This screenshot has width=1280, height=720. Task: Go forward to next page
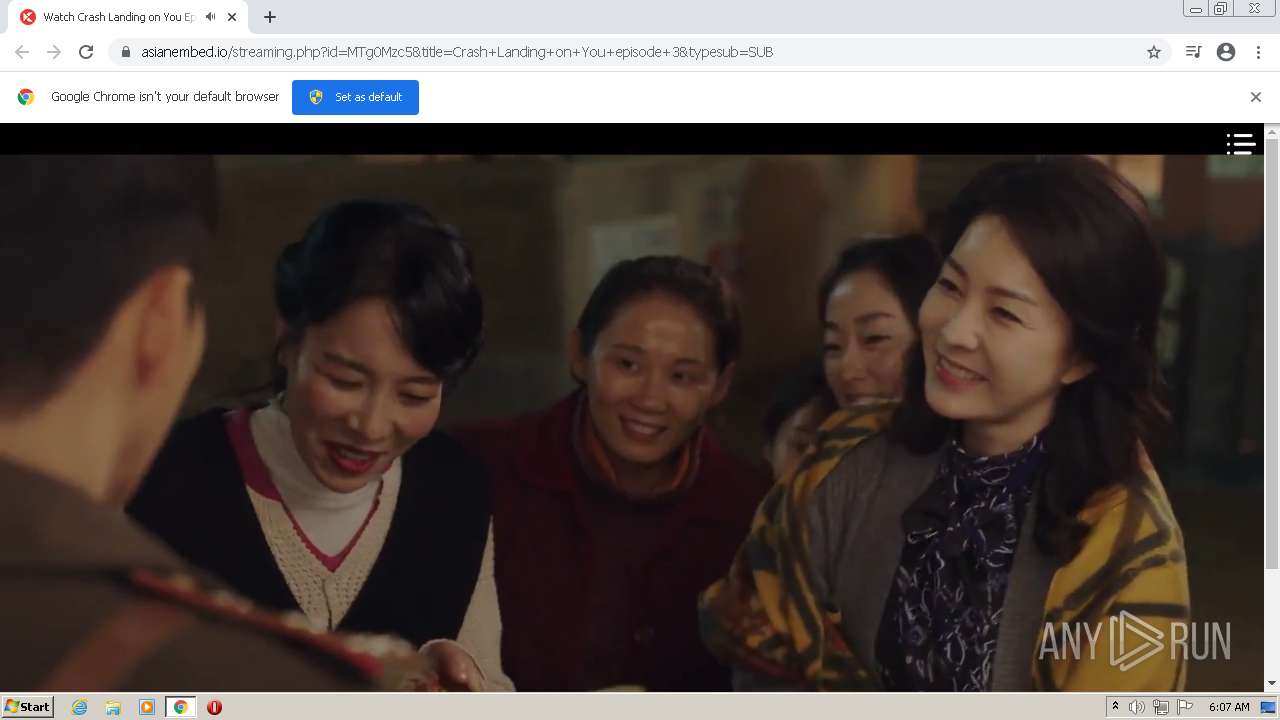[54, 52]
